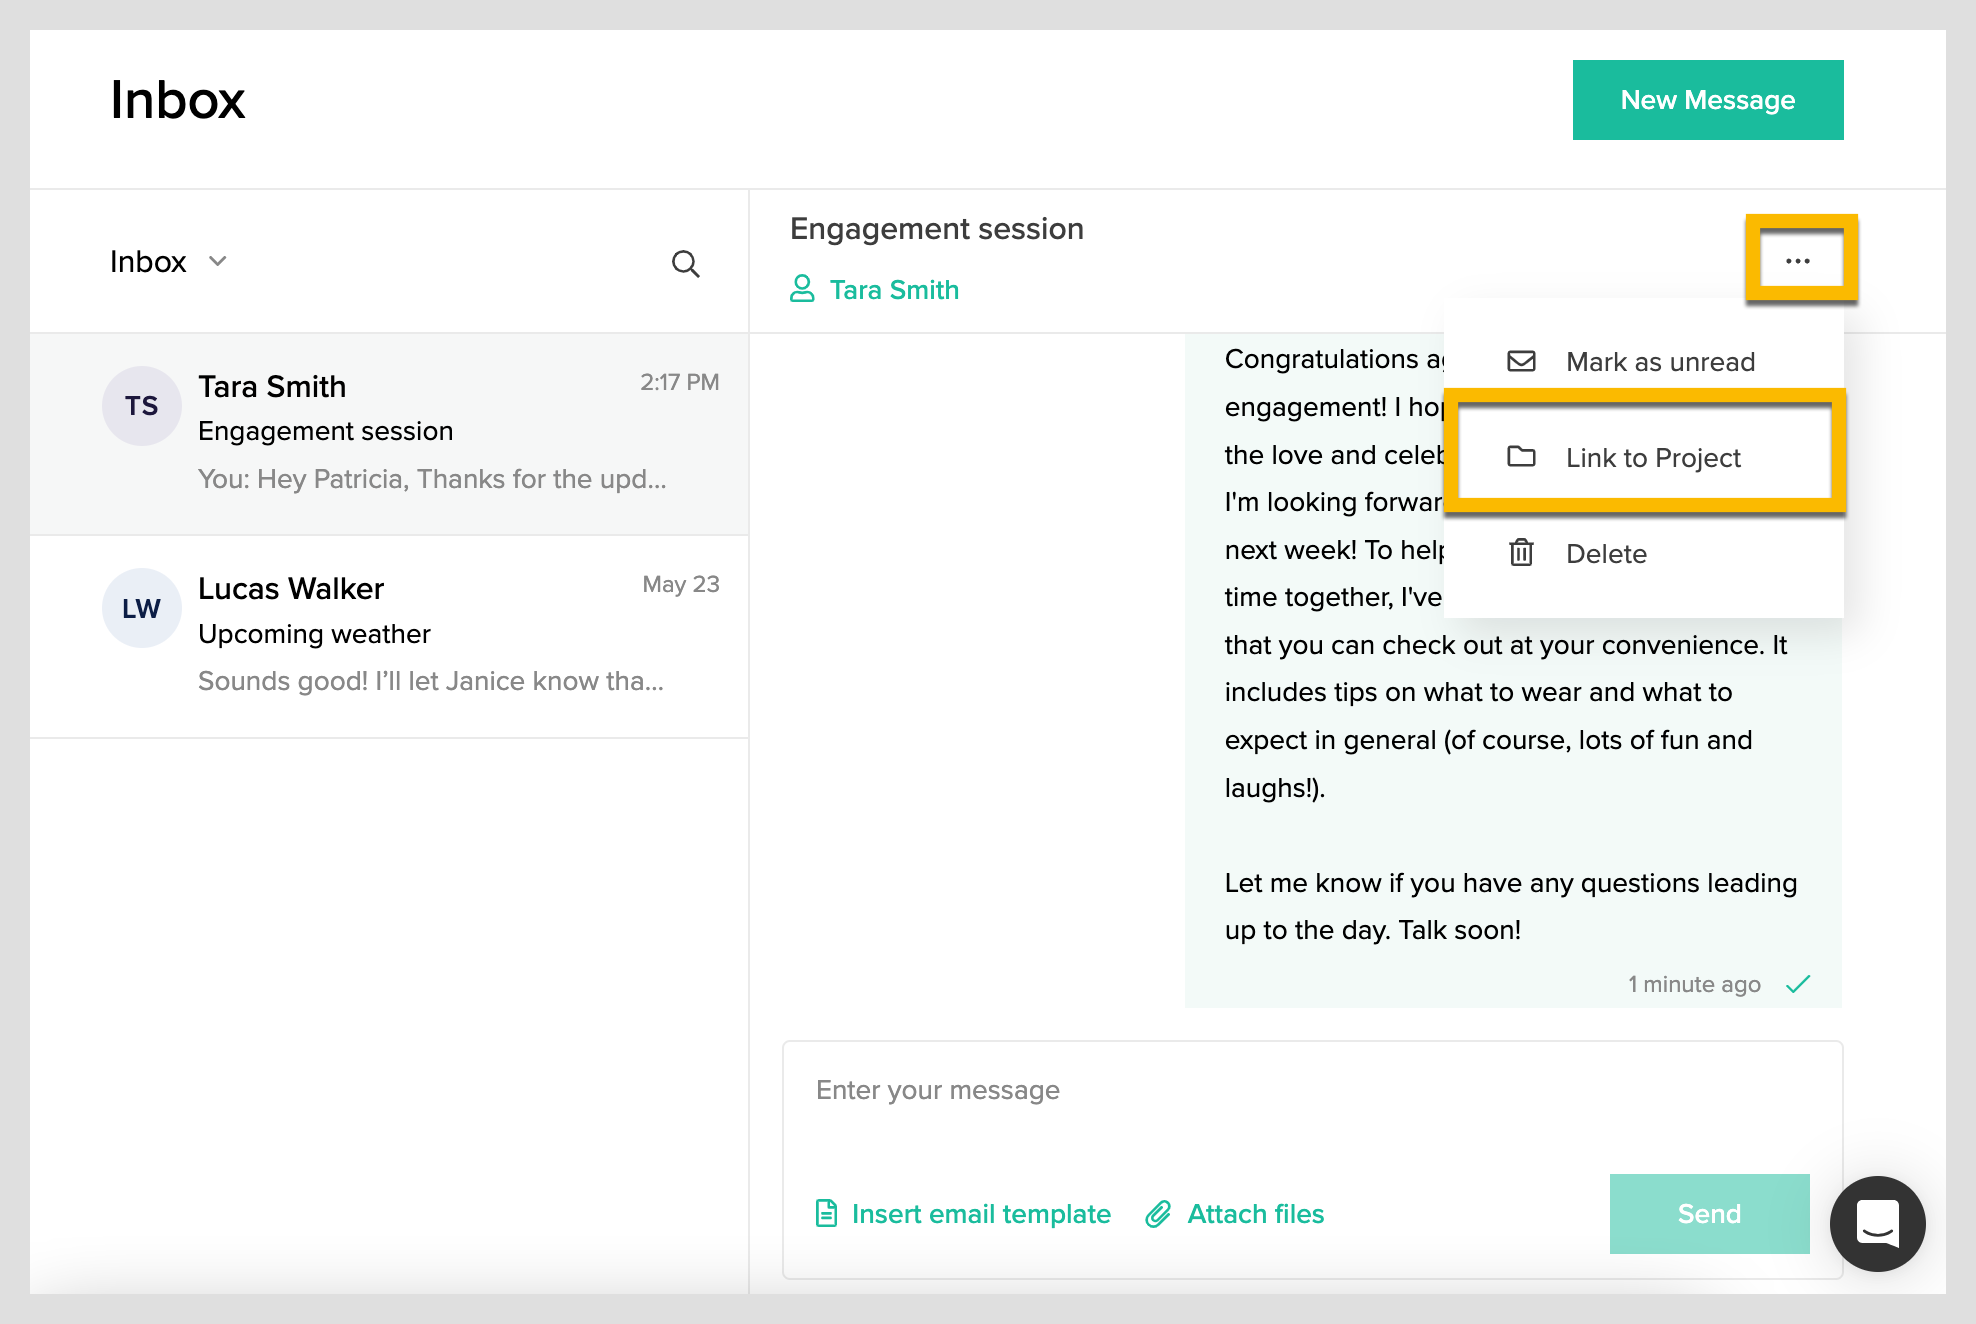Click the New Message button
Image resolution: width=1976 pixels, height=1324 pixels.
[x=1707, y=100]
